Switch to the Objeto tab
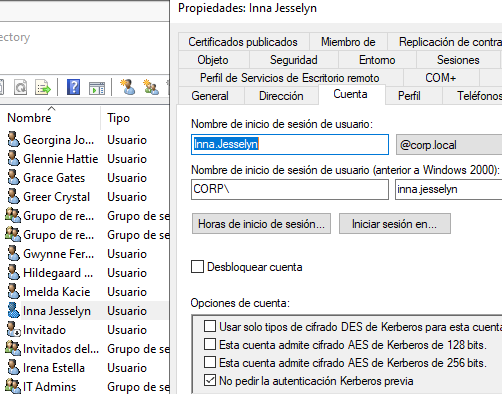Image resolution: width=502 pixels, height=394 pixels. 213,60
